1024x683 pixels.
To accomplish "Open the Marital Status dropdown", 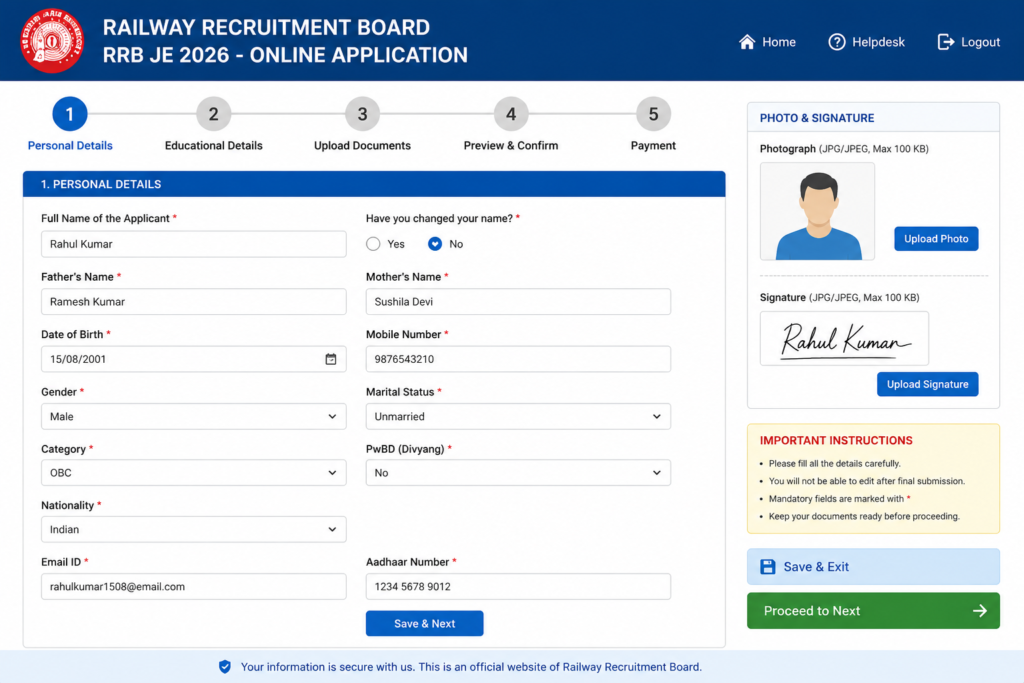I will coord(518,417).
